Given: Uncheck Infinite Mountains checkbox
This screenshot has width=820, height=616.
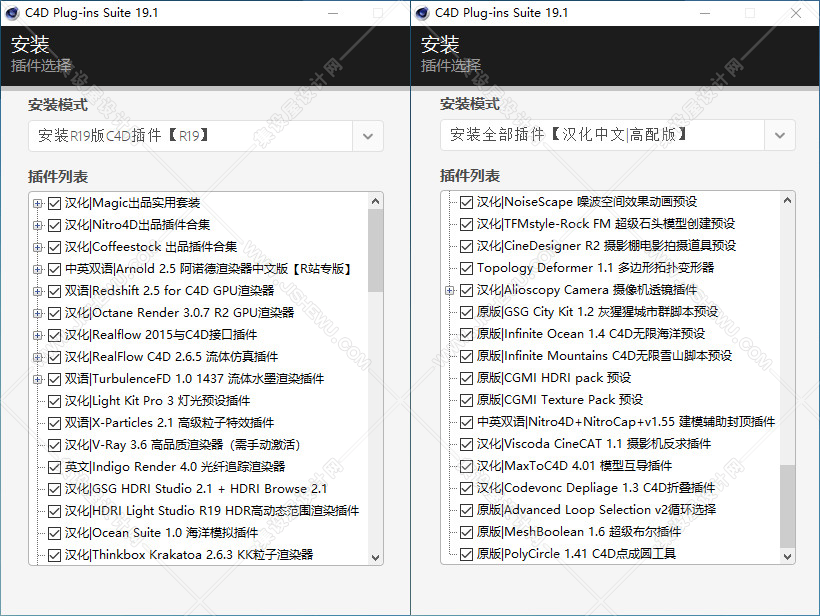Looking at the screenshot, I should (466, 356).
